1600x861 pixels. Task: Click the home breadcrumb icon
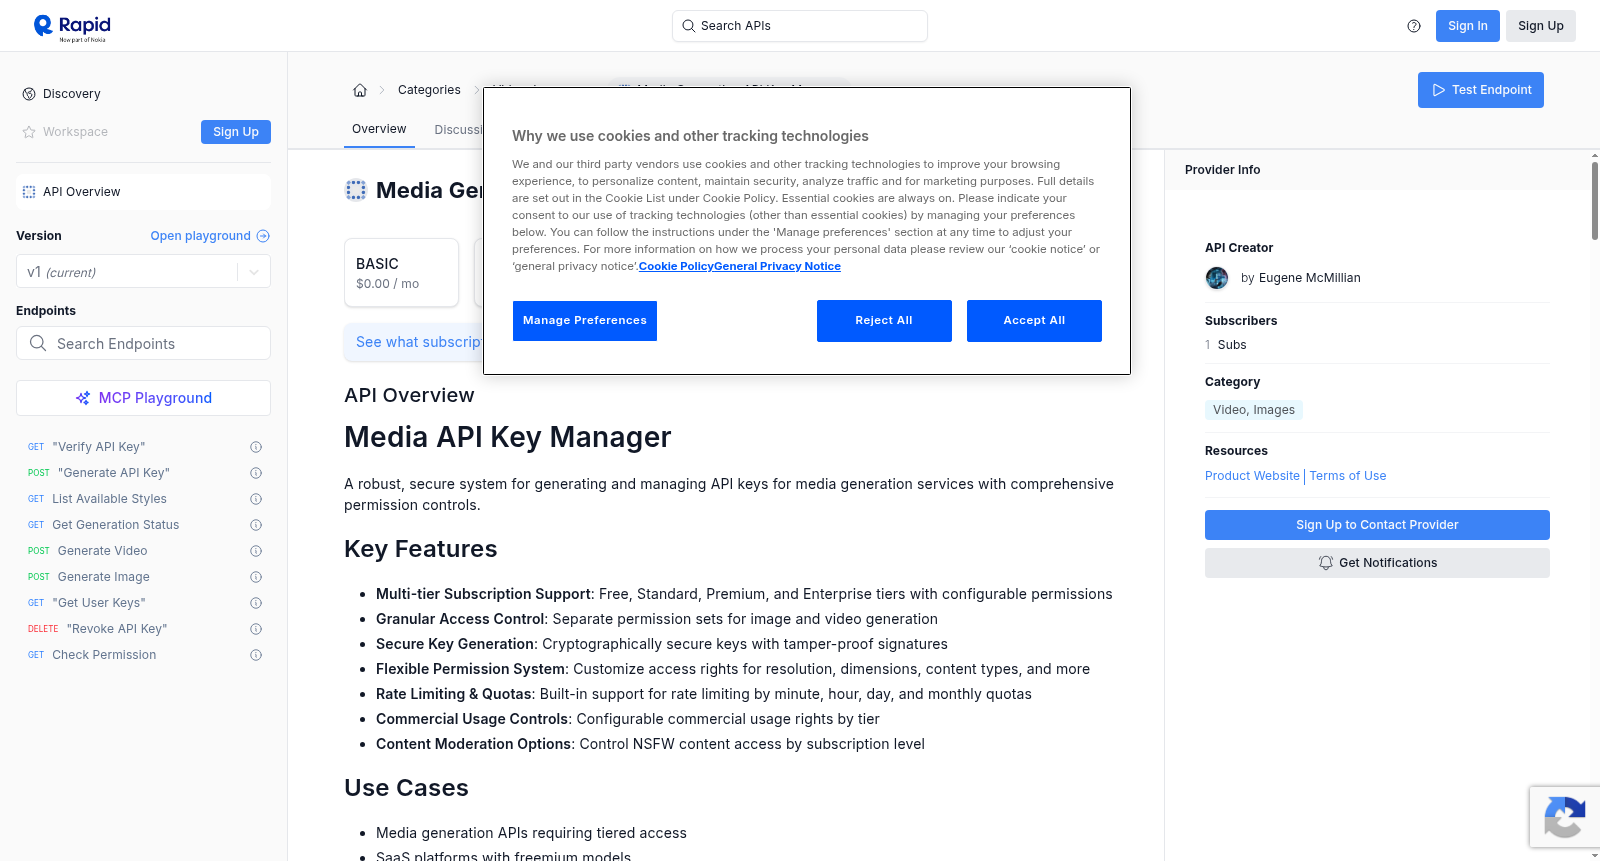coord(360,90)
